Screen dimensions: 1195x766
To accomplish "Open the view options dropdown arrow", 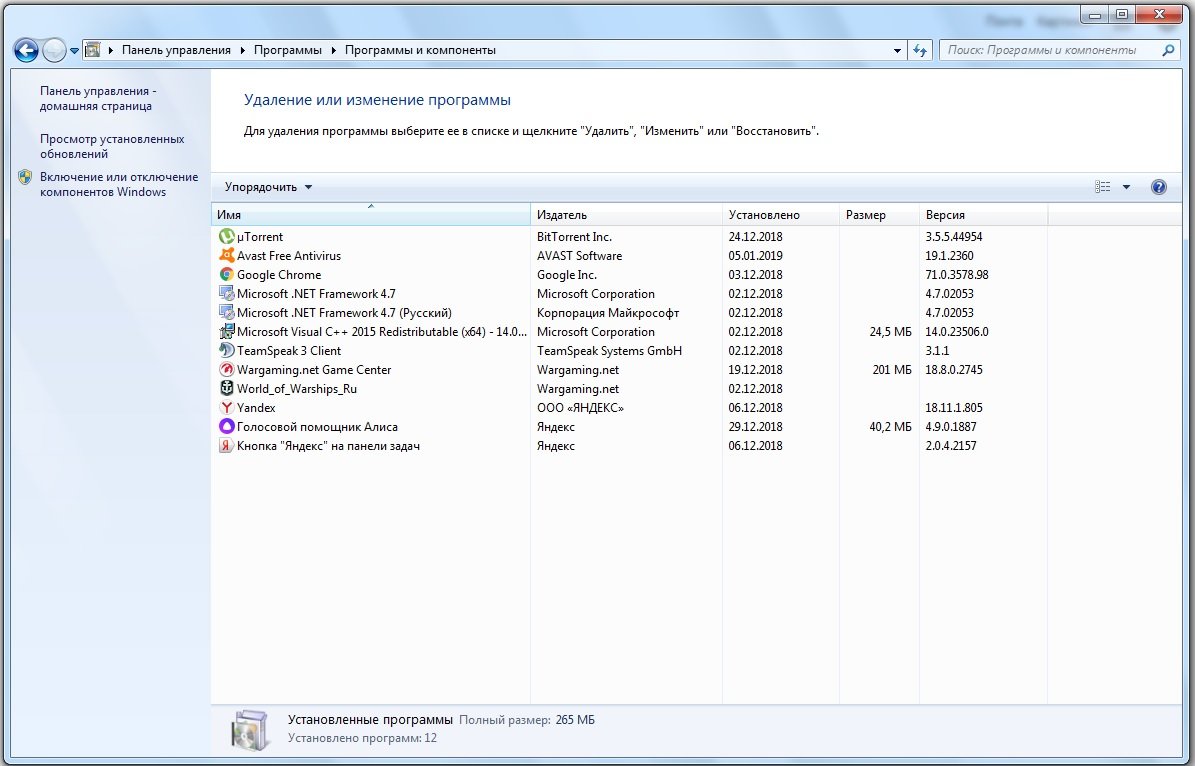I will pos(1126,187).
